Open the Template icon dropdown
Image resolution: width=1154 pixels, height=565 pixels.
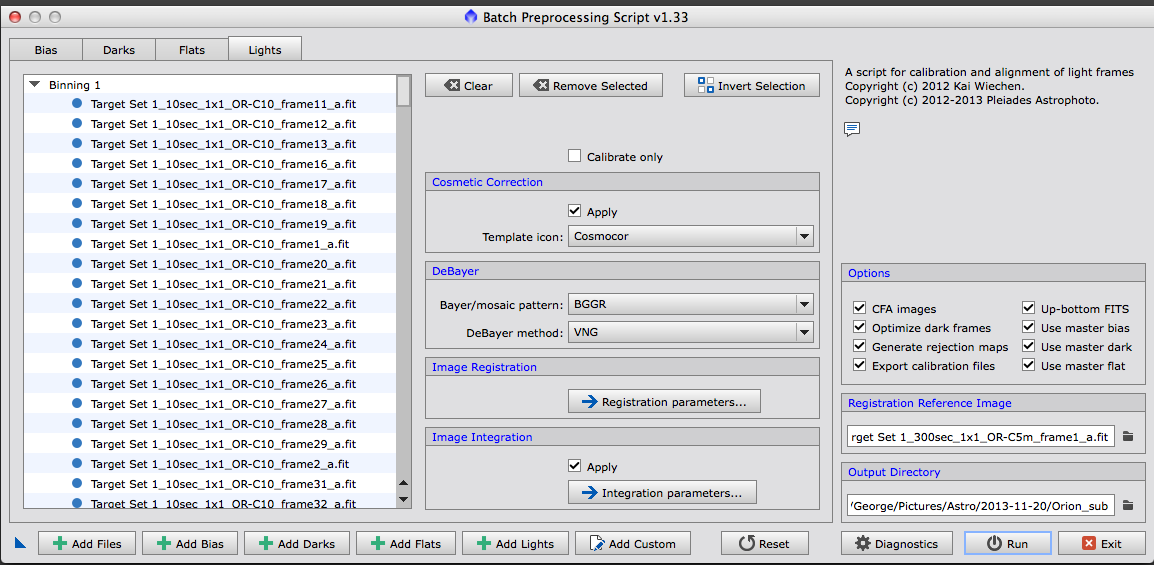[803, 237]
